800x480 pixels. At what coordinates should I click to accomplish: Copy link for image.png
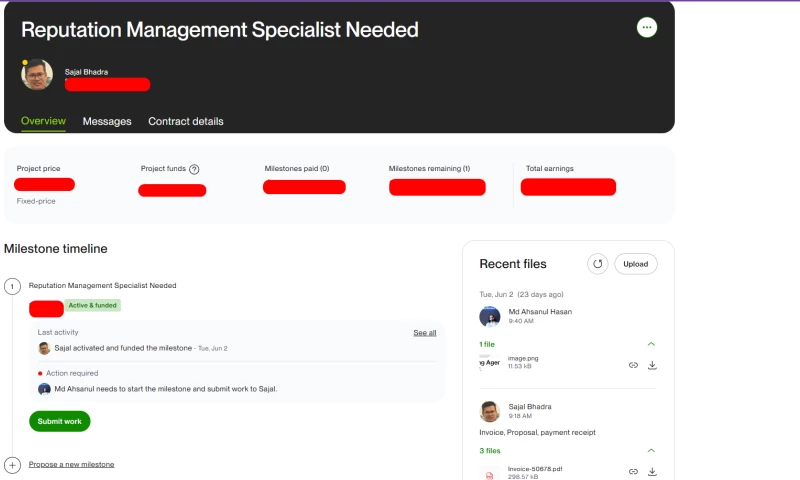pyautogui.click(x=633, y=365)
